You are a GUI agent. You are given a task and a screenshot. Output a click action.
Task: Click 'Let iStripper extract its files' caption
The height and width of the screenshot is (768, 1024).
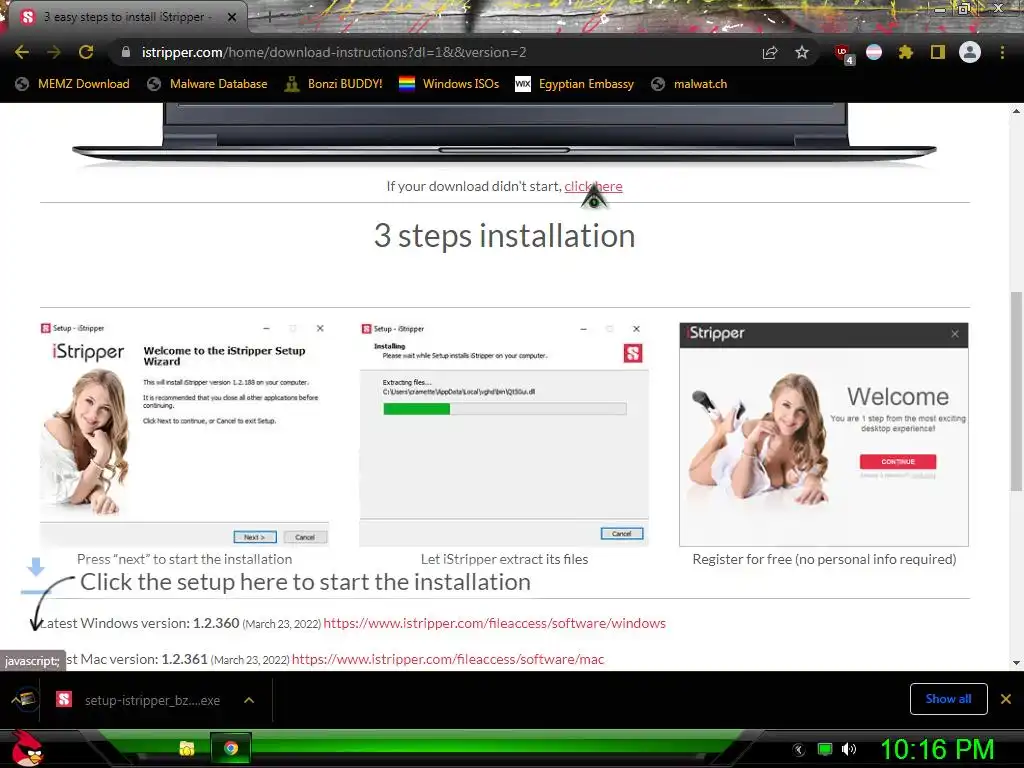pos(504,559)
